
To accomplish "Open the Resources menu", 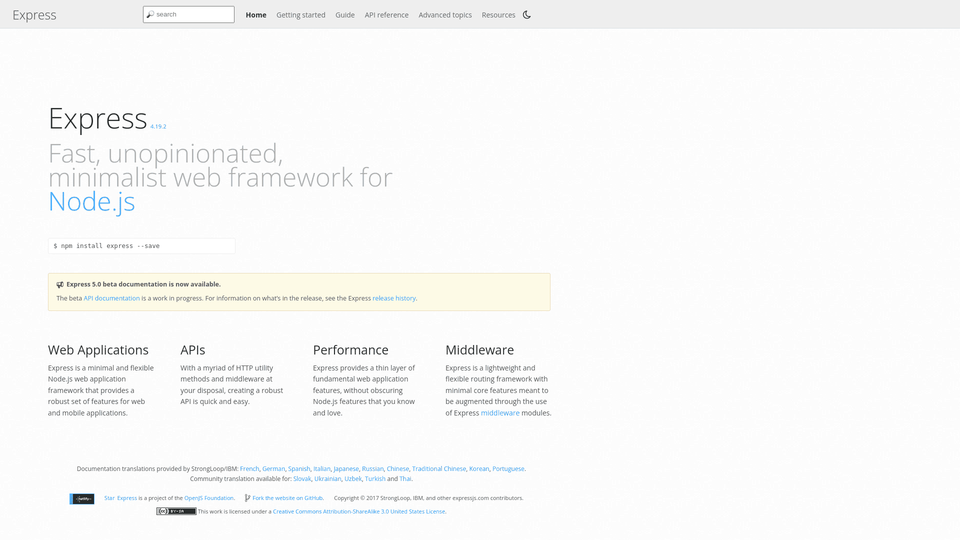I will pos(498,15).
